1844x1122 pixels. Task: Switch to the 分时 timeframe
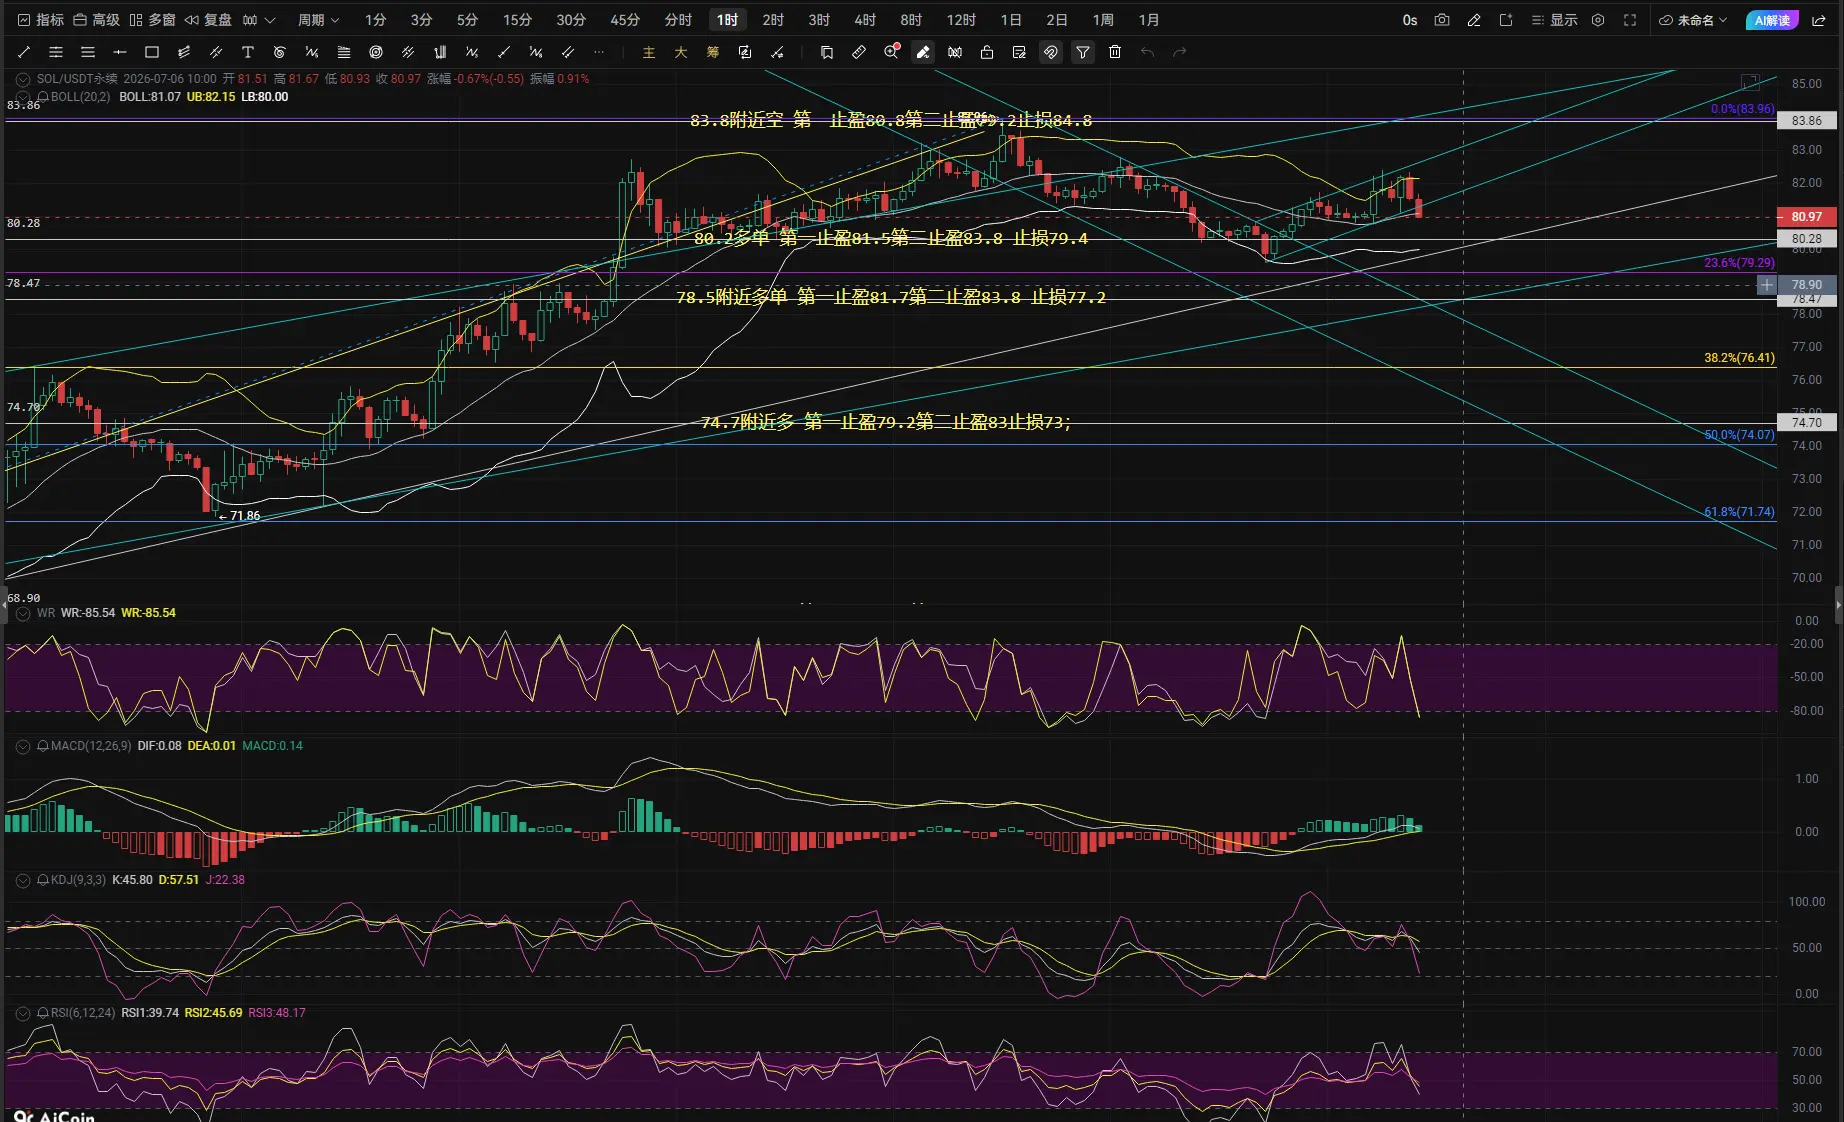[678, 20]
